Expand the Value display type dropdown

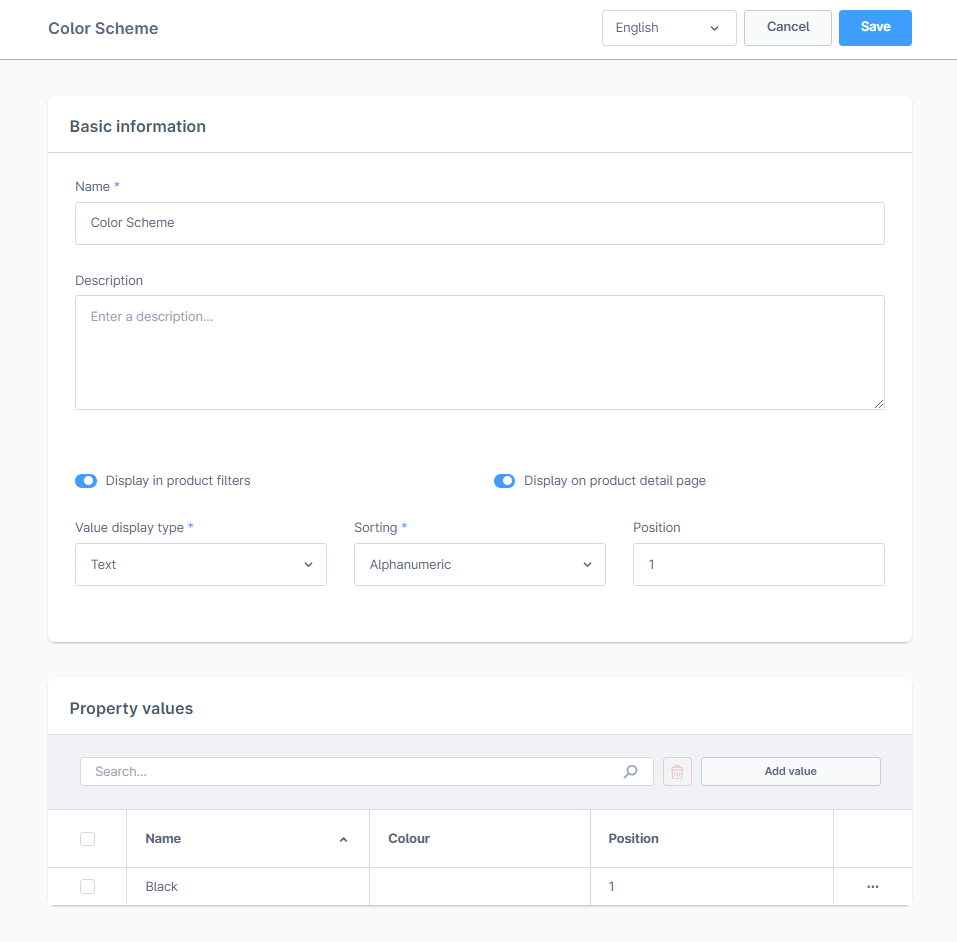pyautogui.click(x=201, y=565)
